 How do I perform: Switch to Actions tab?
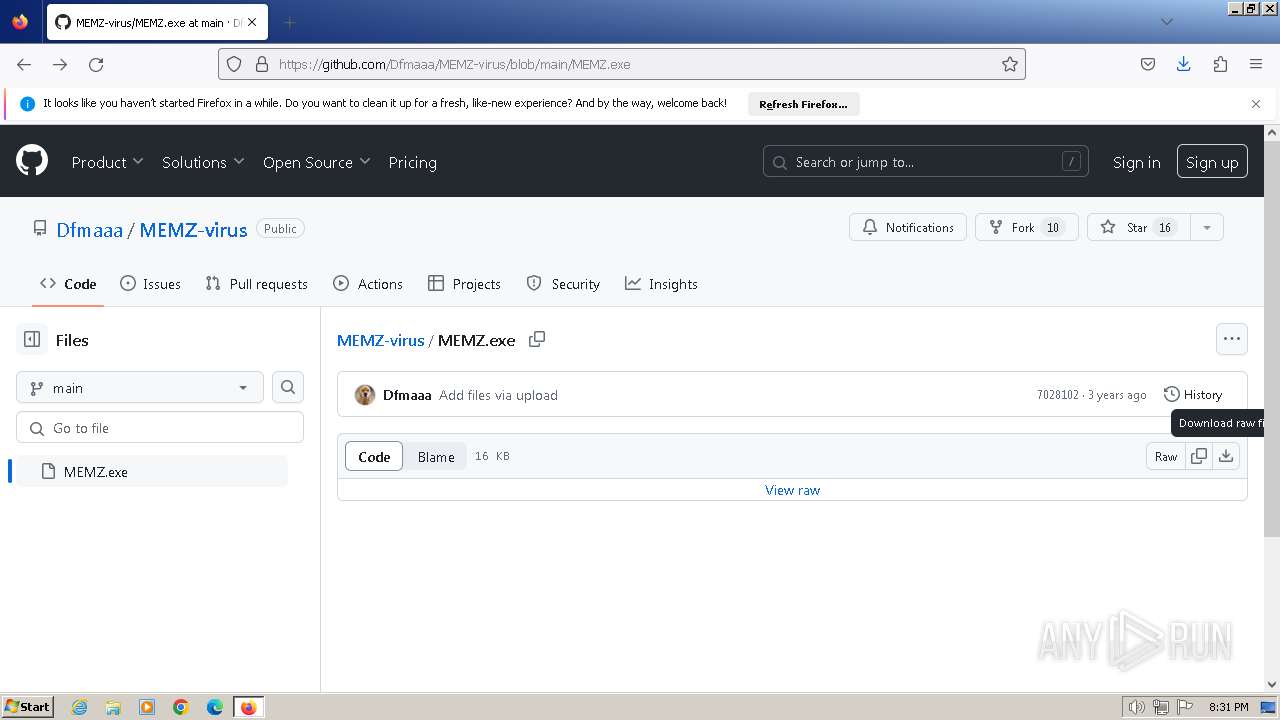pos(367,284)
